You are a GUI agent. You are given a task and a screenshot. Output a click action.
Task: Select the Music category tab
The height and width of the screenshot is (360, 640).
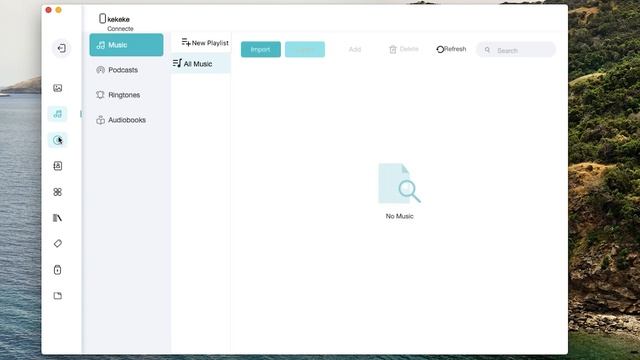(x=126, y=45)
